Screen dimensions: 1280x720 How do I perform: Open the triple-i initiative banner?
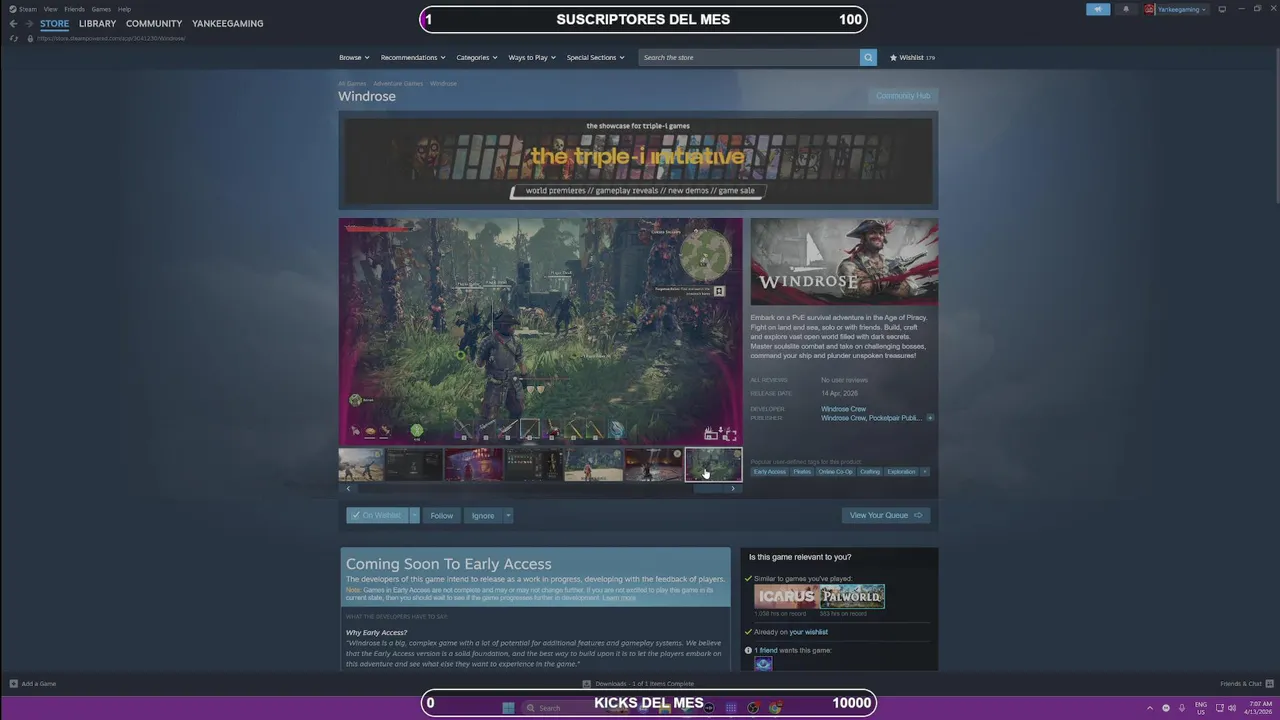[x=638, y=160]
